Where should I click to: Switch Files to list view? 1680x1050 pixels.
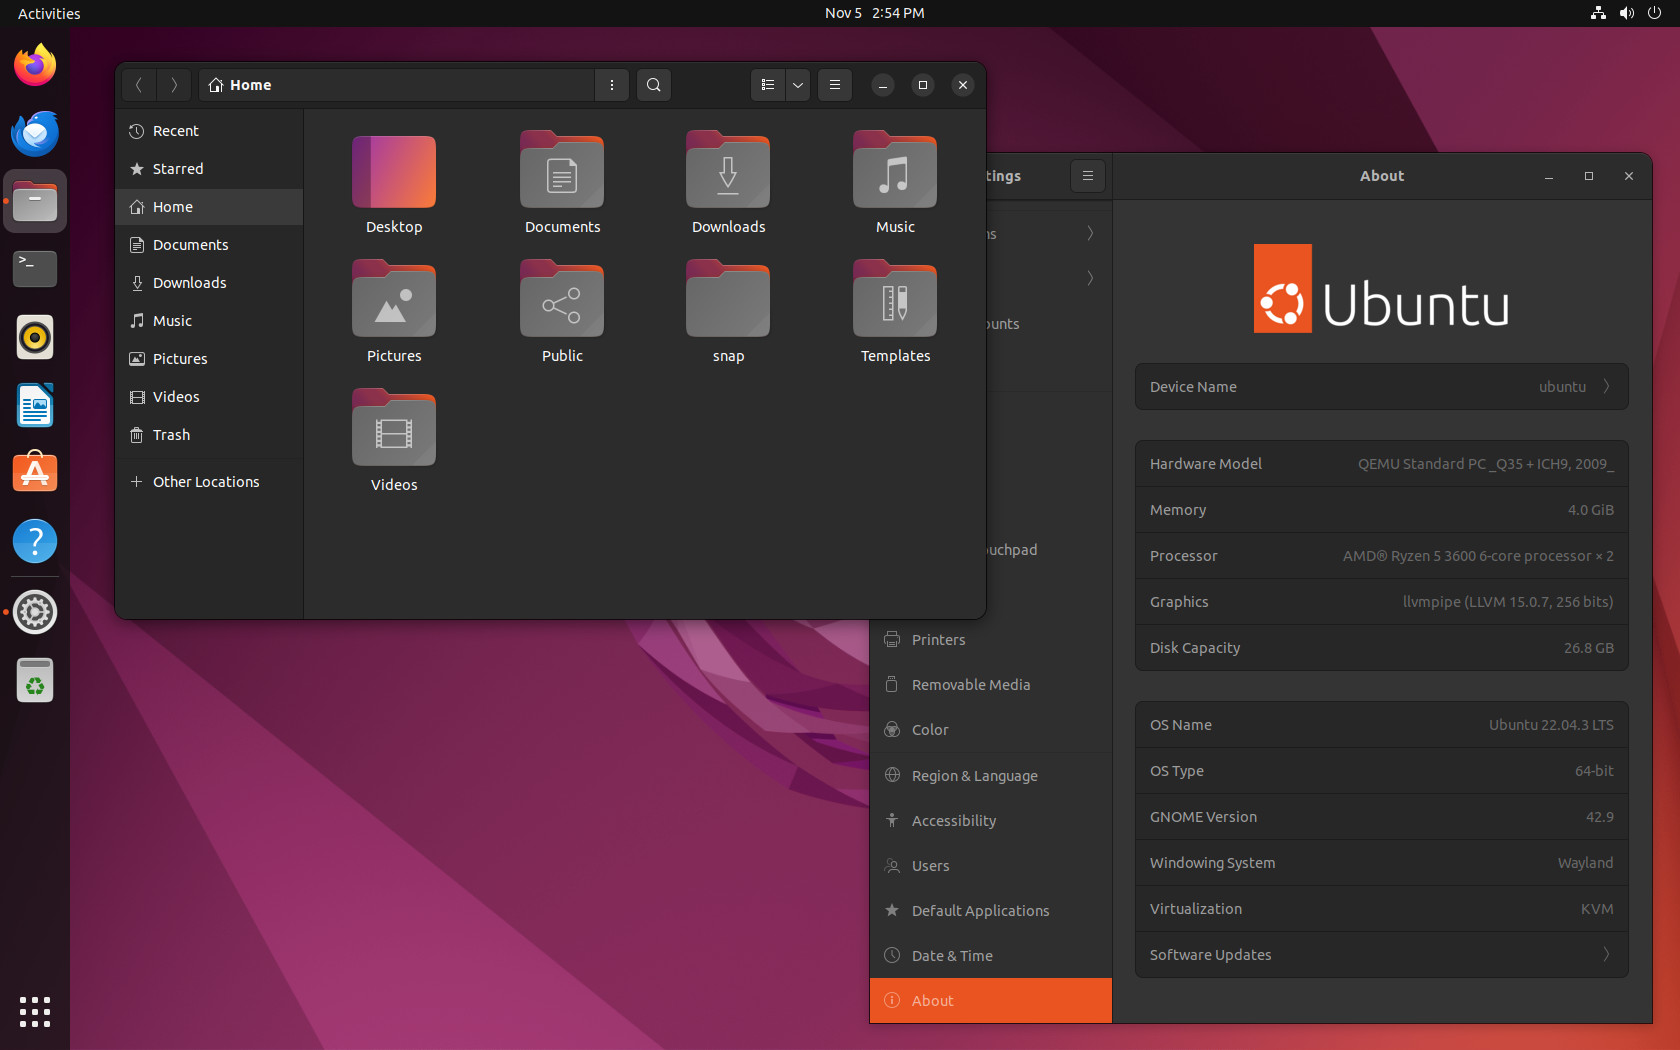pyautogui.click(x=768, y=85)
